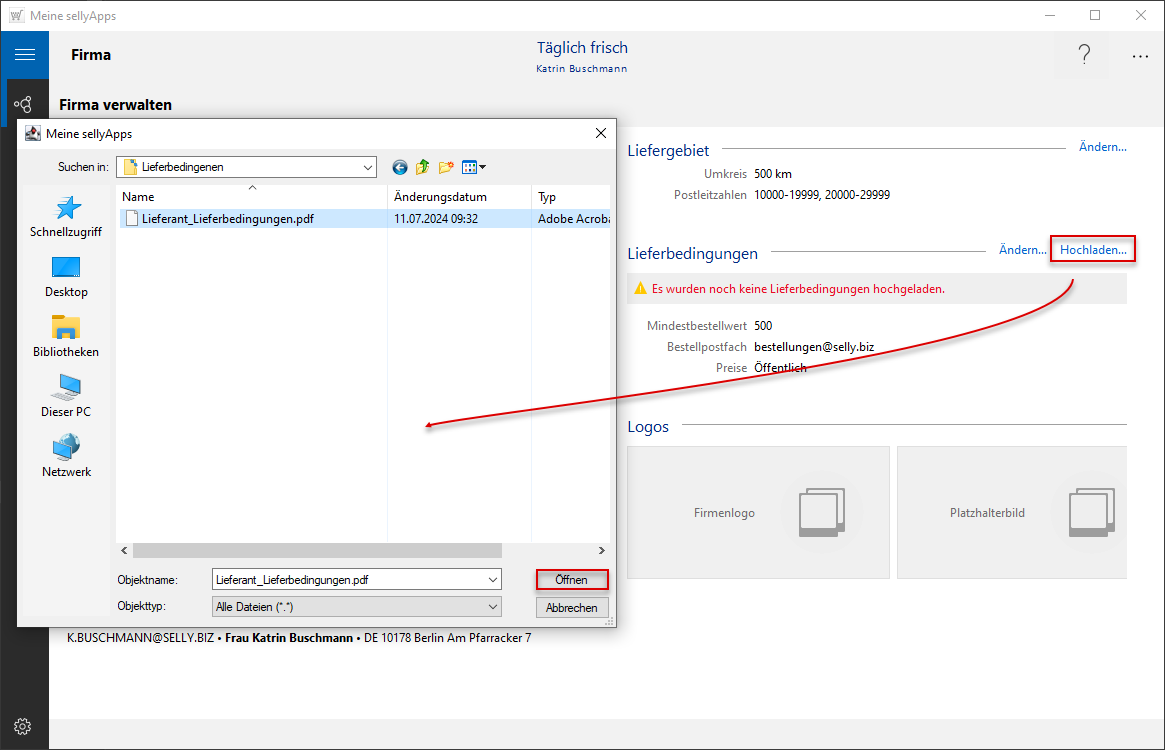The image size is (1165, 750).
Task: Select Lieferant_Lieferbedingungen.pdf file
Action: (227, 219)
